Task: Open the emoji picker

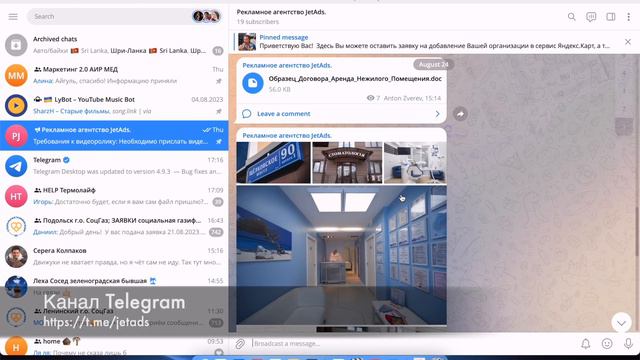Action: pyautogui.click(x=607, y=344)
